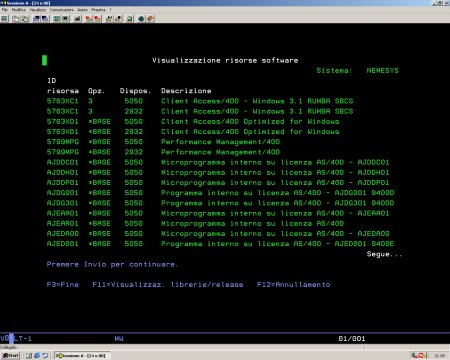Click F11=Visualizzaz. librerie/release label
Screen dimensions: 450x360
[168, 284]
